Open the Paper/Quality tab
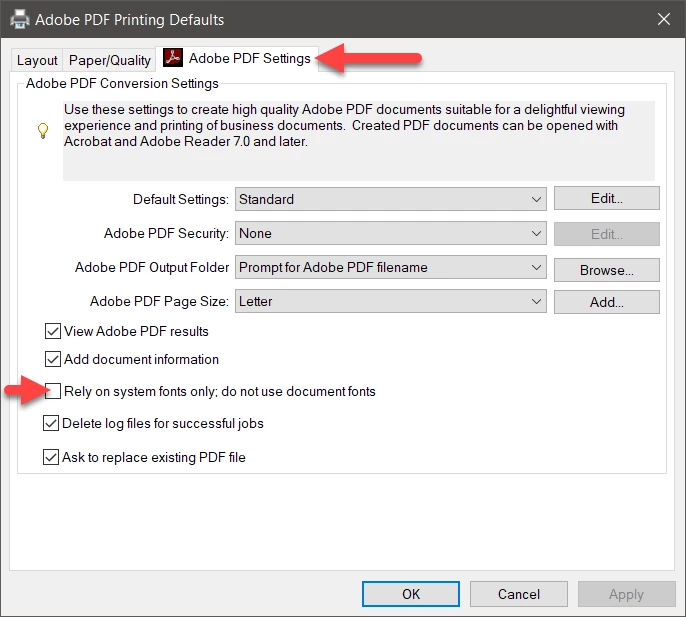Screen dimensions: 686x617 pyautogui.click(x=109, y=60)
